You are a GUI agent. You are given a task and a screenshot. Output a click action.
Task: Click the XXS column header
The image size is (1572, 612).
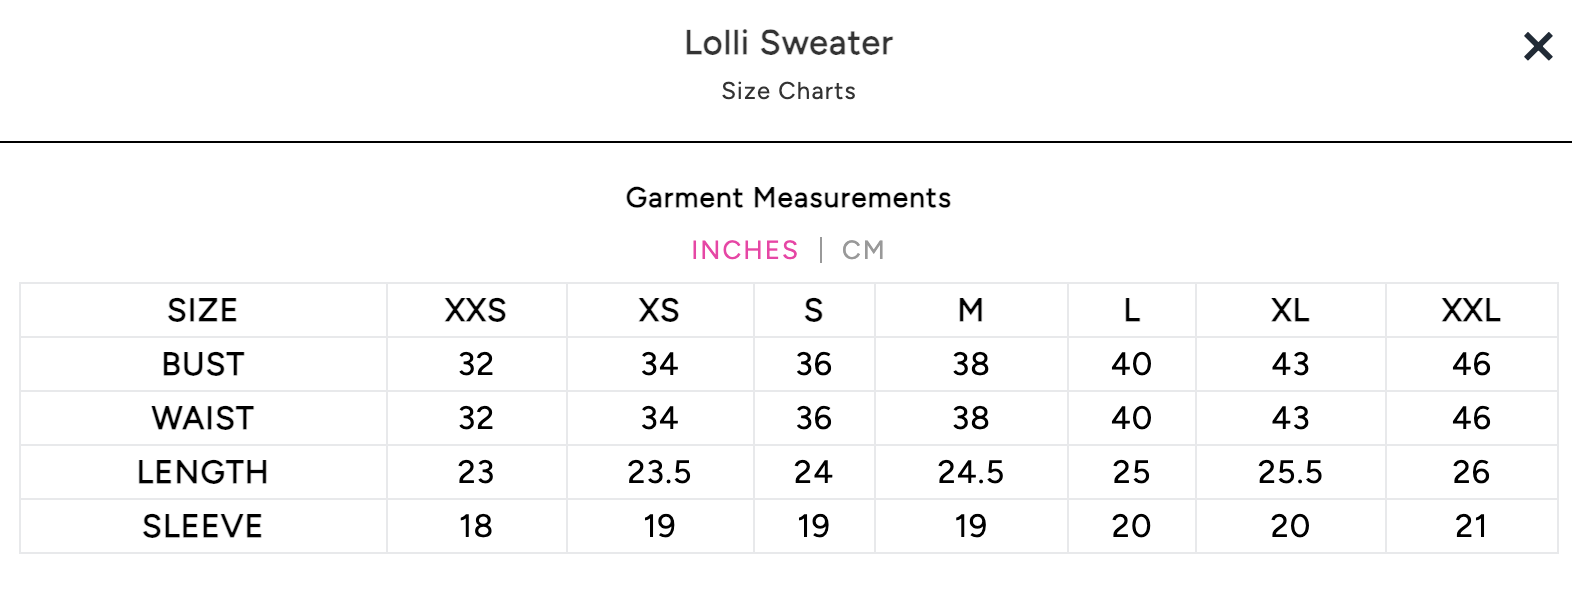[x=476, y=311]
